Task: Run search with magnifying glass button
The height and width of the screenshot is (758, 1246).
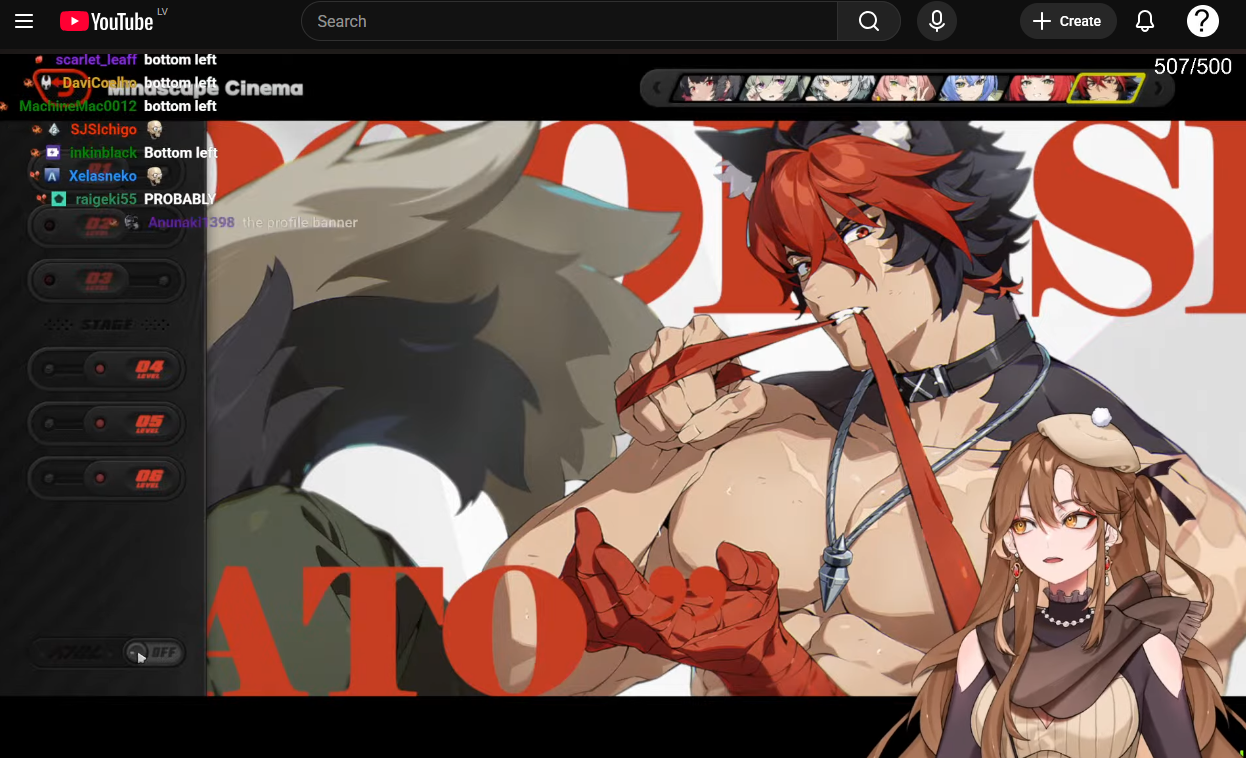Action: [x=869, y=21]
